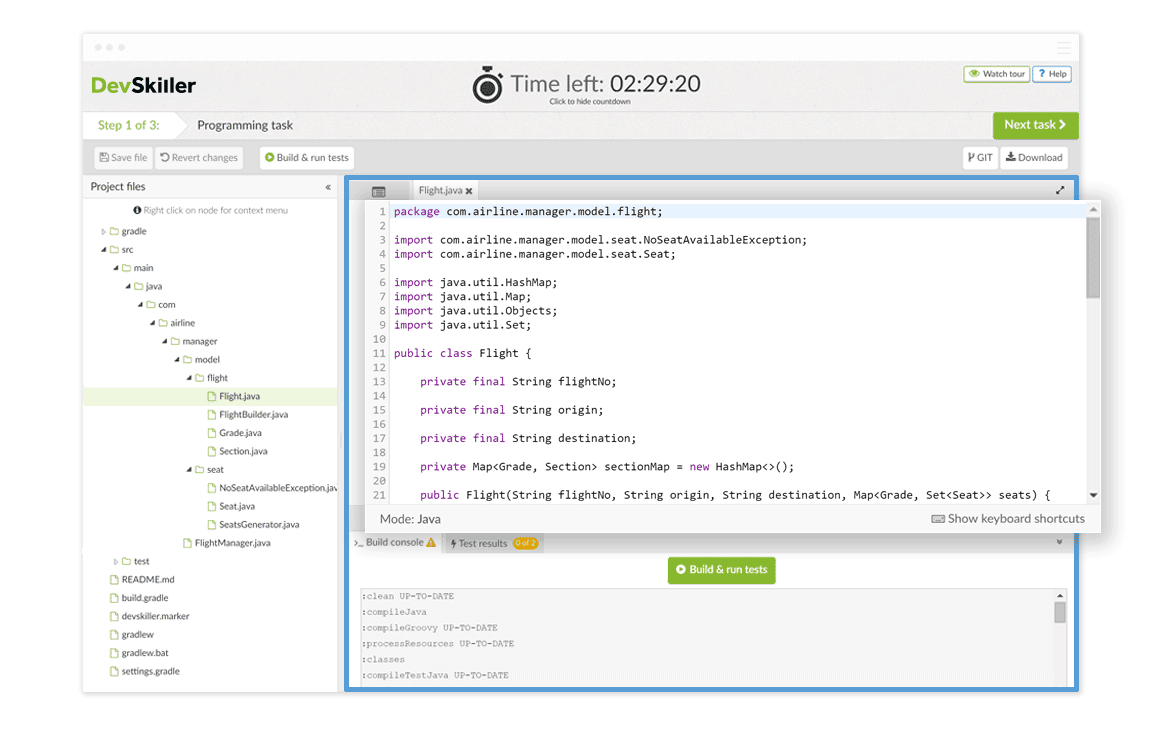Image resolution: width=1163 pixels, height=729 pixels.
Task: Open devskiller.marker file
Action: (155, 617)
